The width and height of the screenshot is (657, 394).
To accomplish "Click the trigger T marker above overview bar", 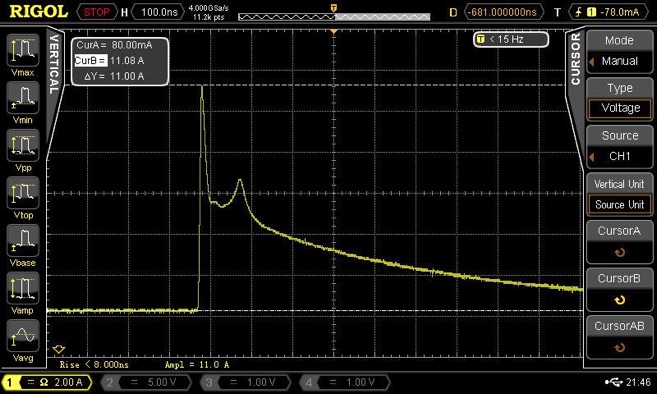I will pos(334,8).
